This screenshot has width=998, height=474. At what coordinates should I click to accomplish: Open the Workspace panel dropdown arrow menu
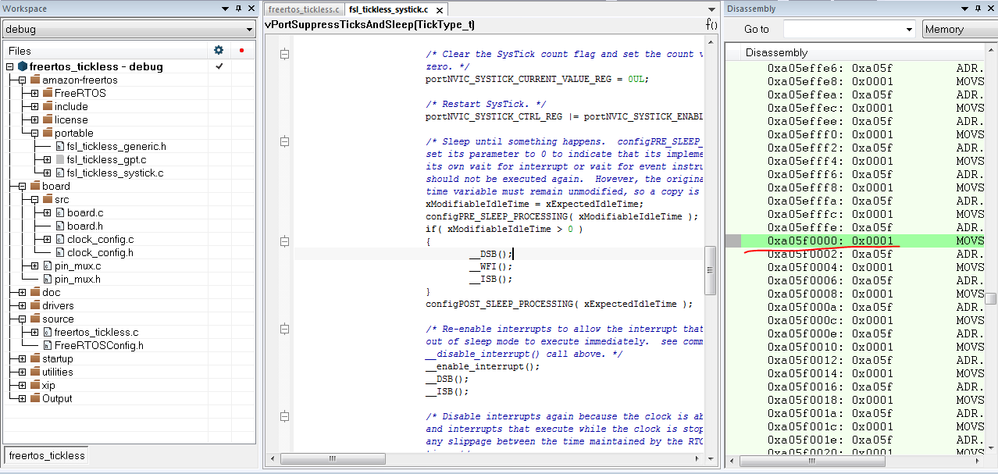click(225, 8)
